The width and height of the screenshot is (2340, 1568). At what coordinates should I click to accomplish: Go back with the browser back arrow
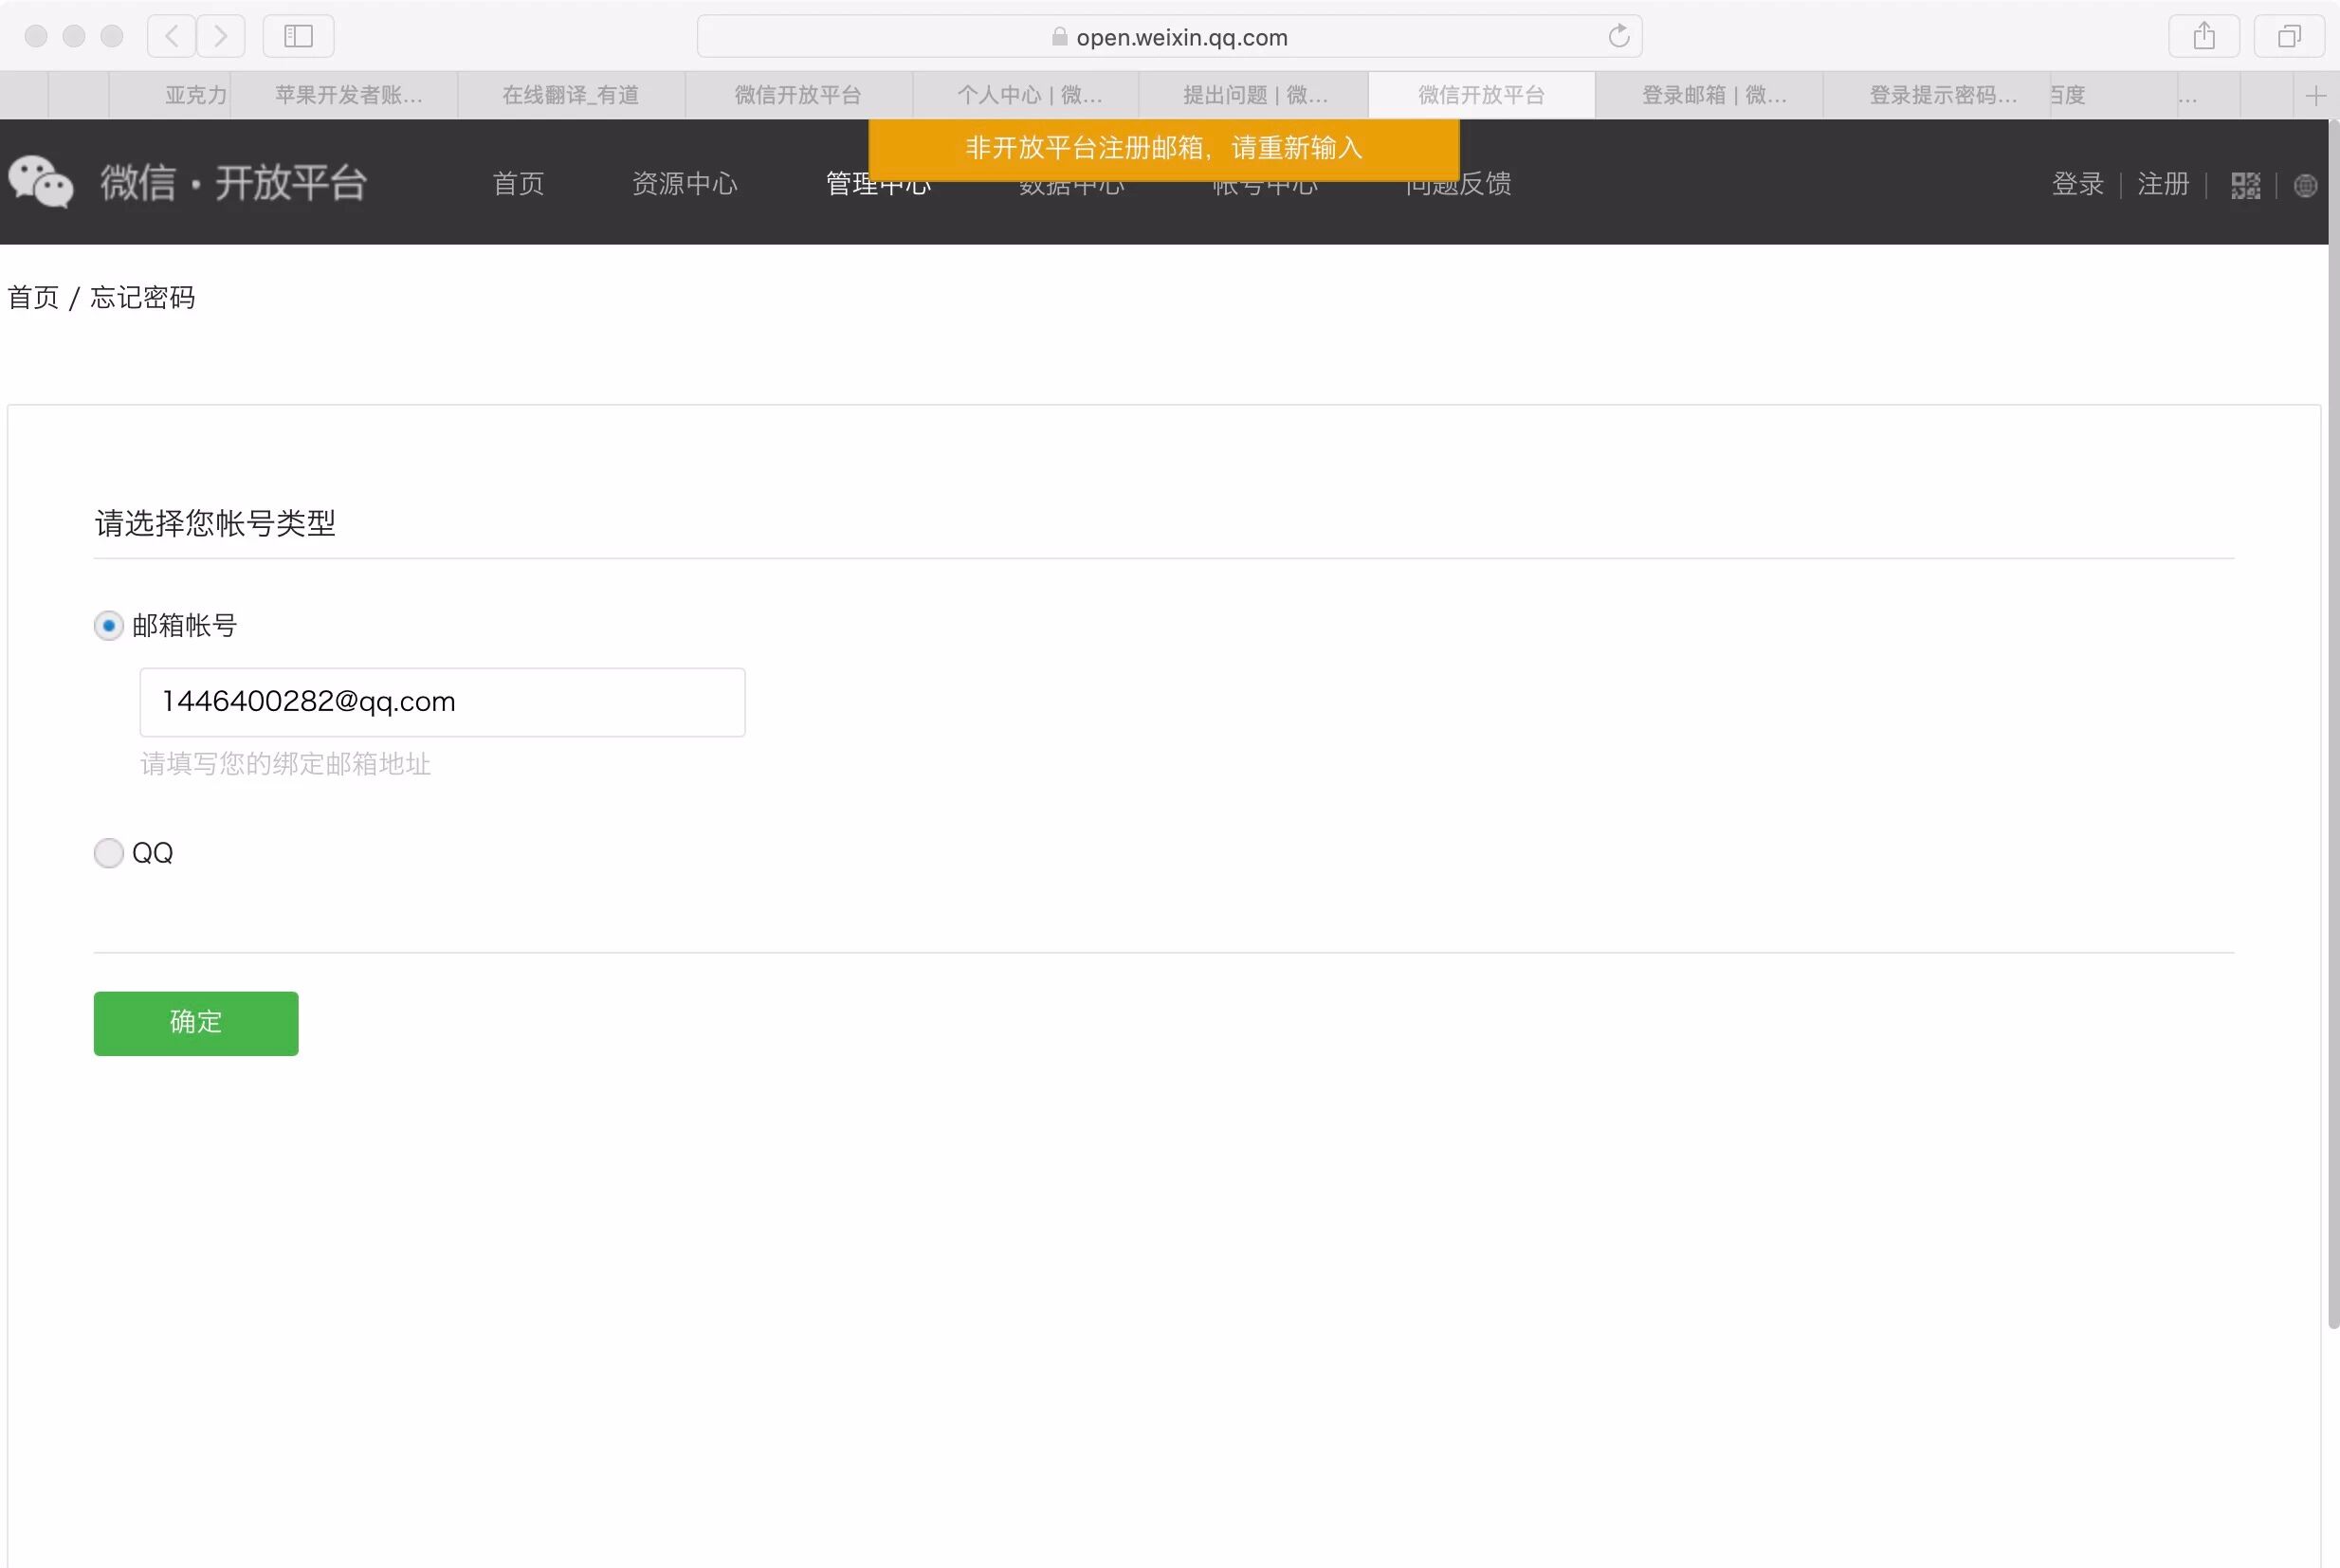click(x=172, y=37)
